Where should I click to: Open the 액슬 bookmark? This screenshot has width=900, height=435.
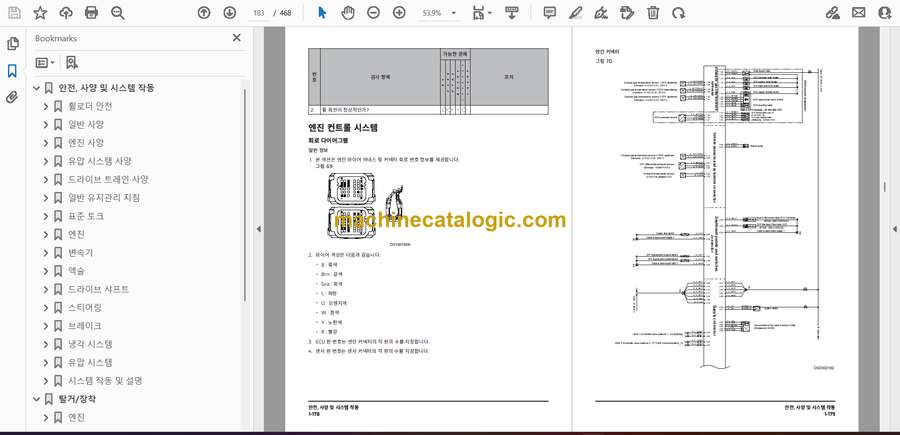tap(76, 271)
